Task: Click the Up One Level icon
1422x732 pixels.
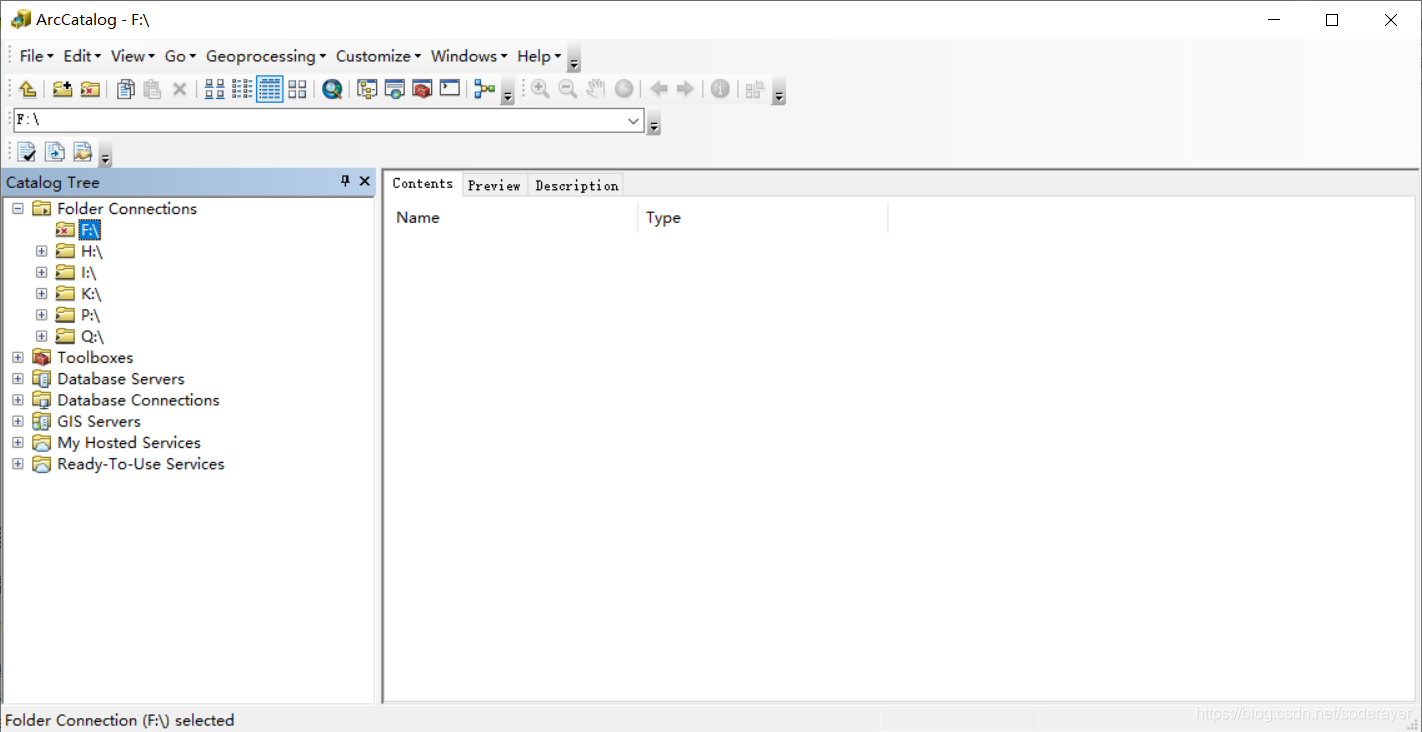Action: [27, 89]
